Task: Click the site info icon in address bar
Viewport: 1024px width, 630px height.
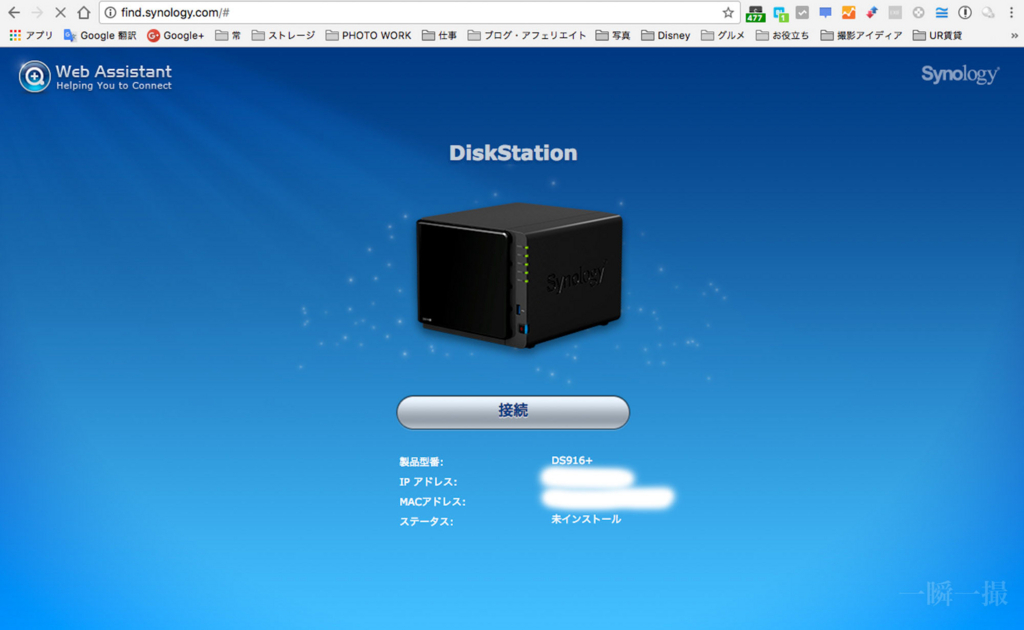Action: point(110,12)
